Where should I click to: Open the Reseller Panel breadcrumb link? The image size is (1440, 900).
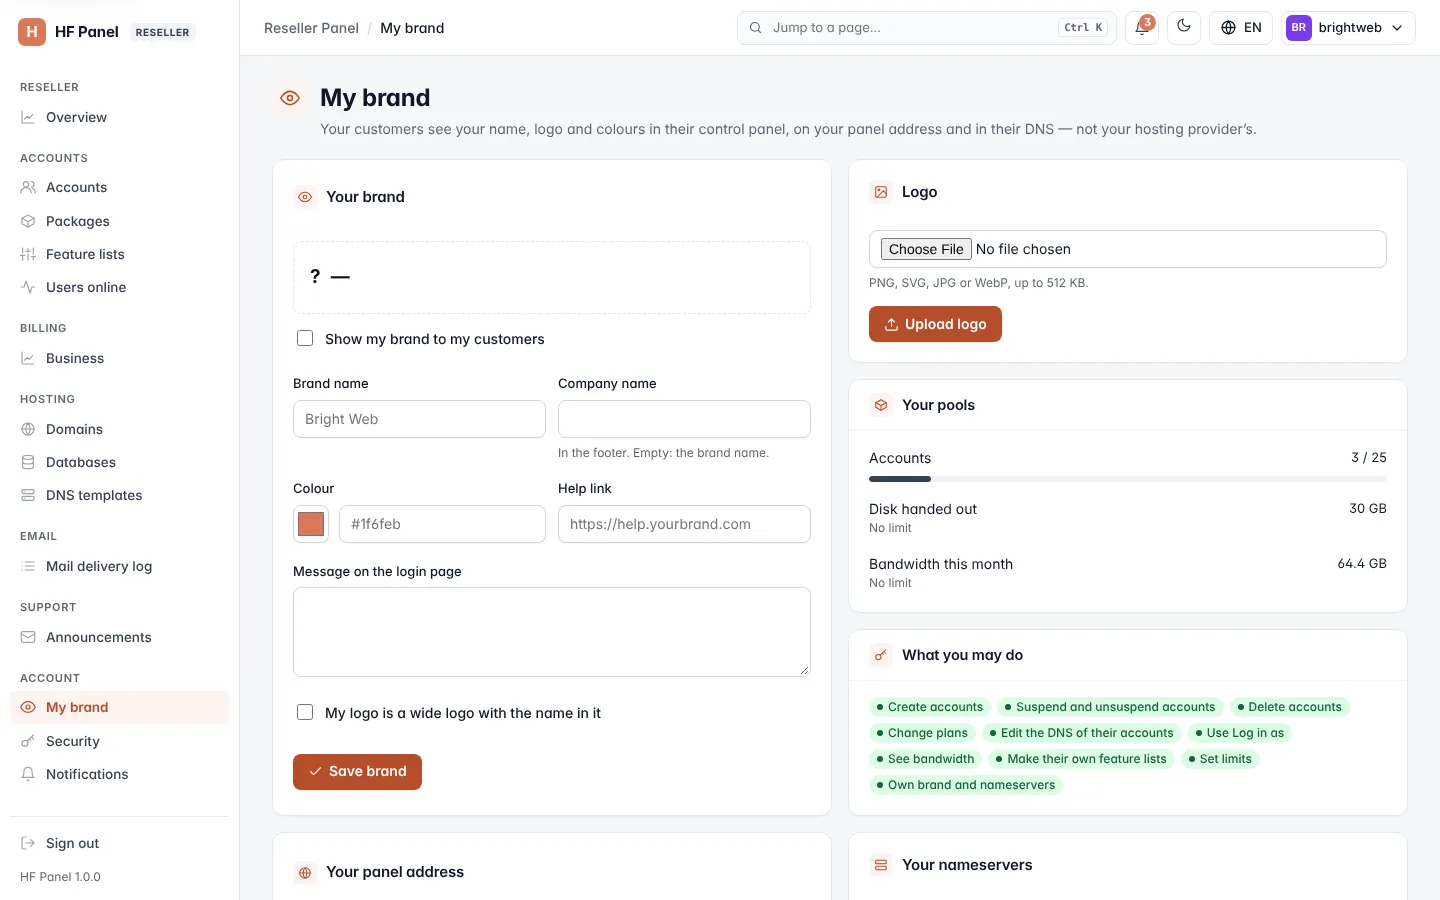click(x=311, y=28)
